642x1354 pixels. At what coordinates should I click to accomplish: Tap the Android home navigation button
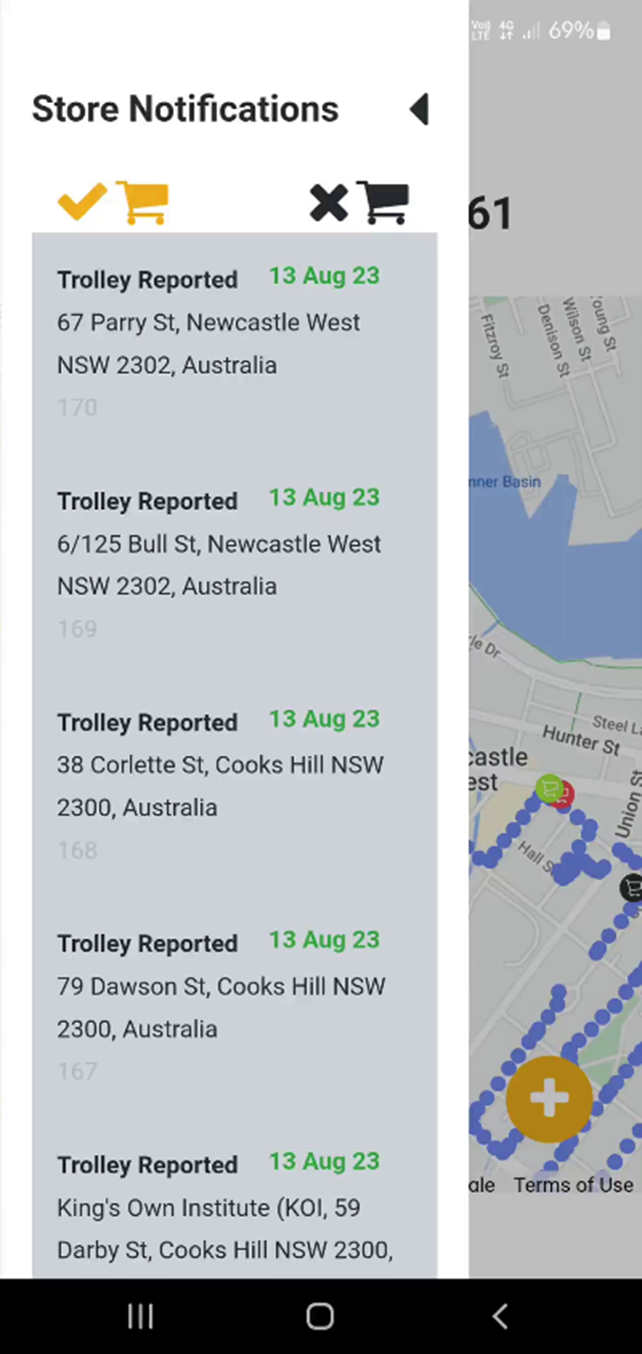coord(320,1317)
